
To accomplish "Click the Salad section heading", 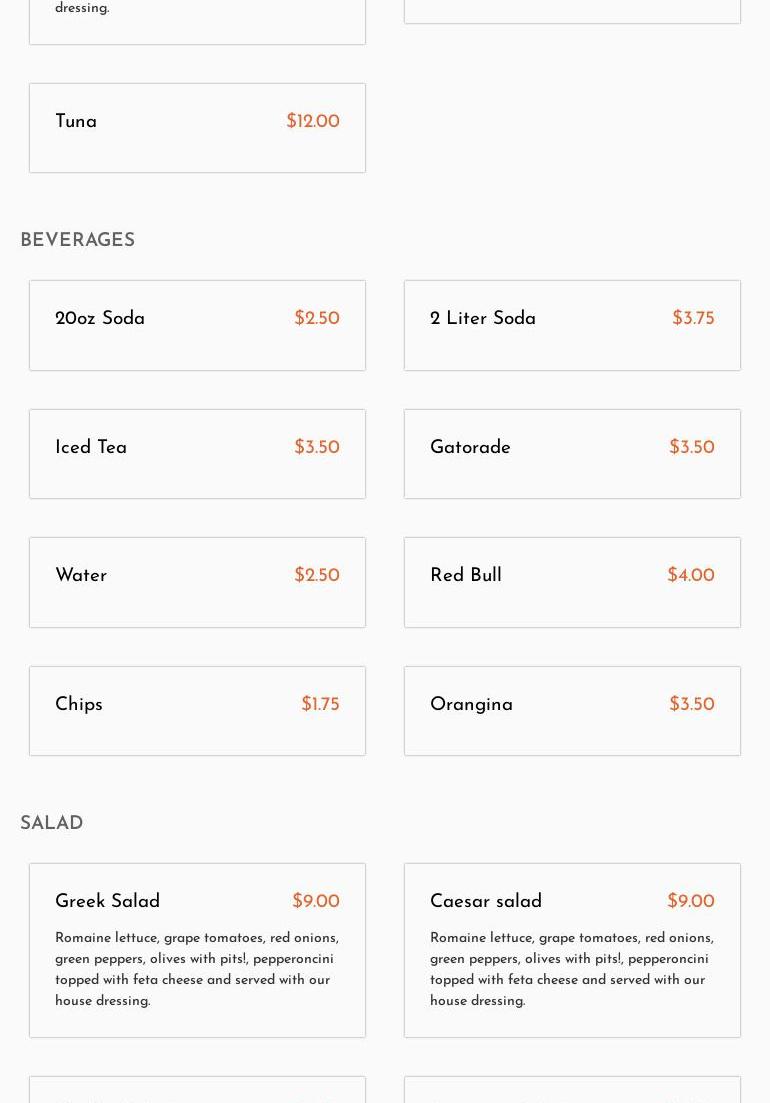I will click(51, 824).
